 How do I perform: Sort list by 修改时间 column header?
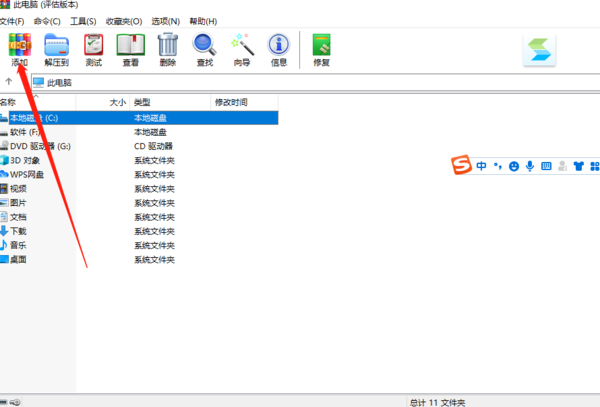pos(231,102)
